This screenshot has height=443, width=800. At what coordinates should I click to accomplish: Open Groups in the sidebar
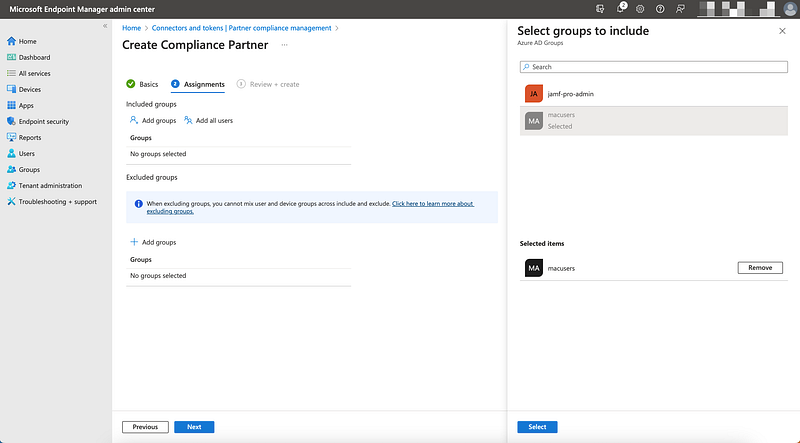(23, 169)
